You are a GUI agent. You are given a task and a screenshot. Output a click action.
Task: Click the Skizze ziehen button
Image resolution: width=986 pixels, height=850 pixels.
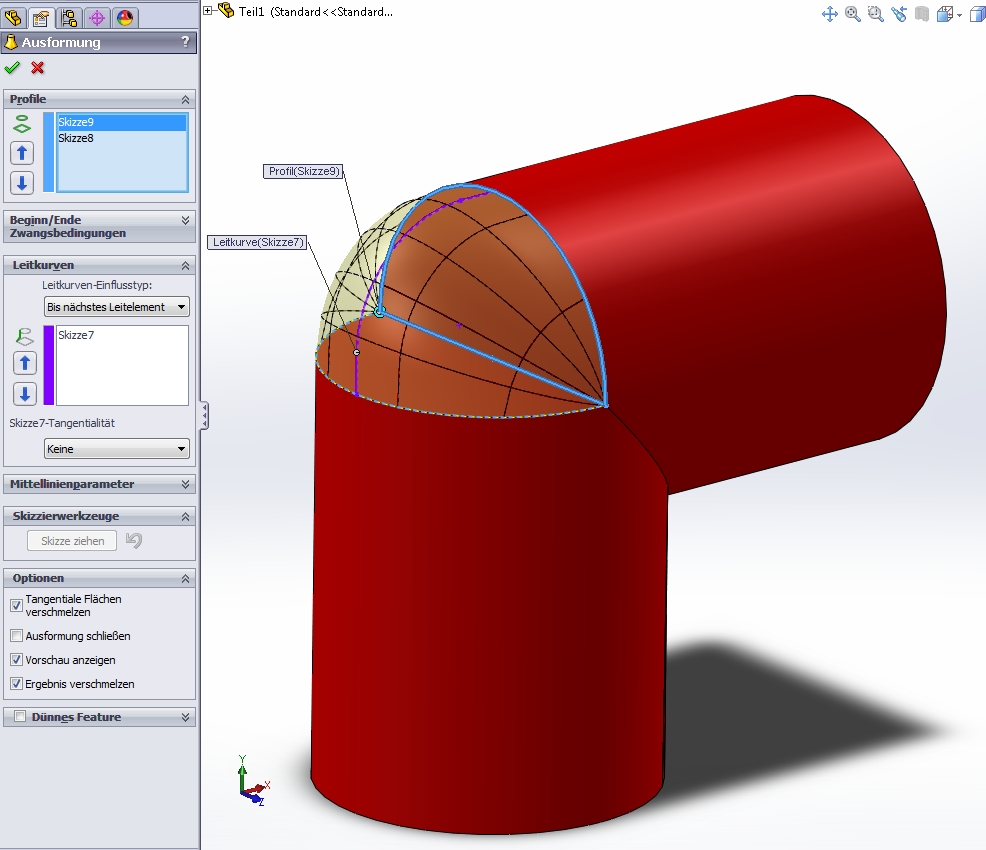pyautogui.click(x=72, y=541)
